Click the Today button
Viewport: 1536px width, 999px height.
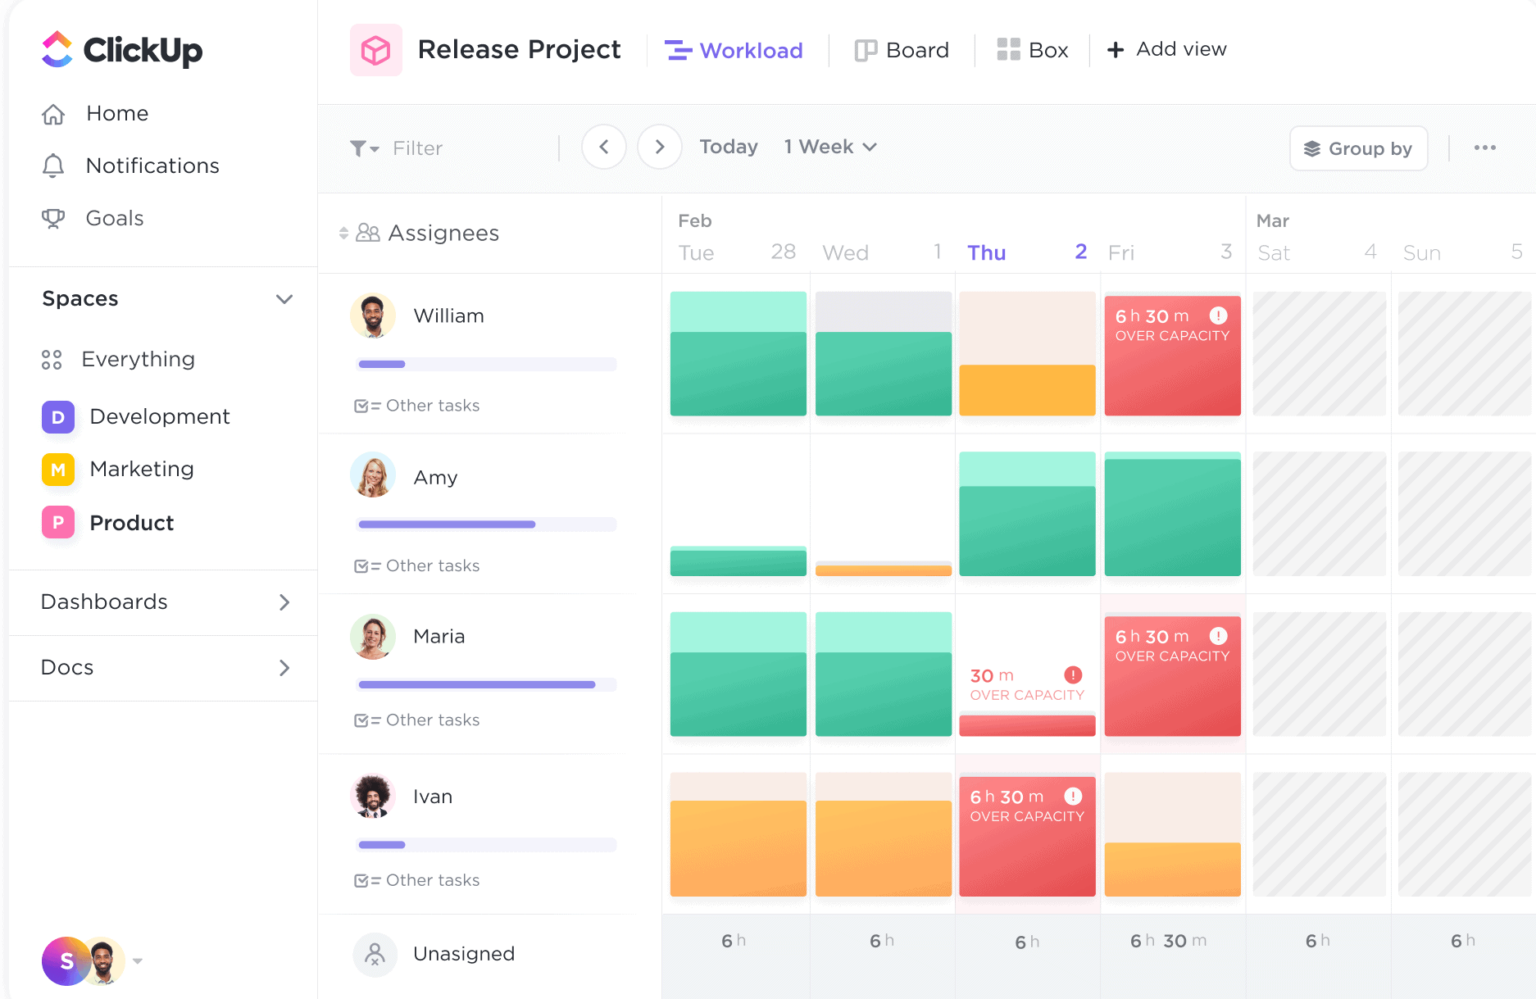(728, 146)
